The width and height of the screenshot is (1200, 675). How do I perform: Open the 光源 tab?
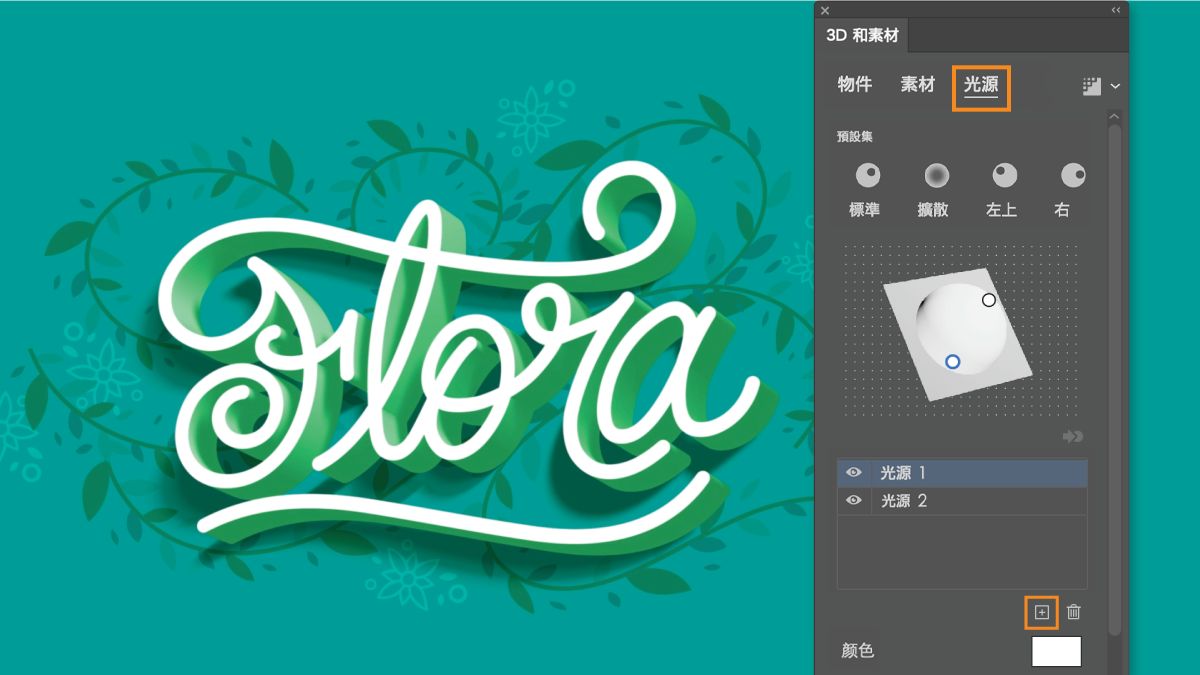point(981,86)
